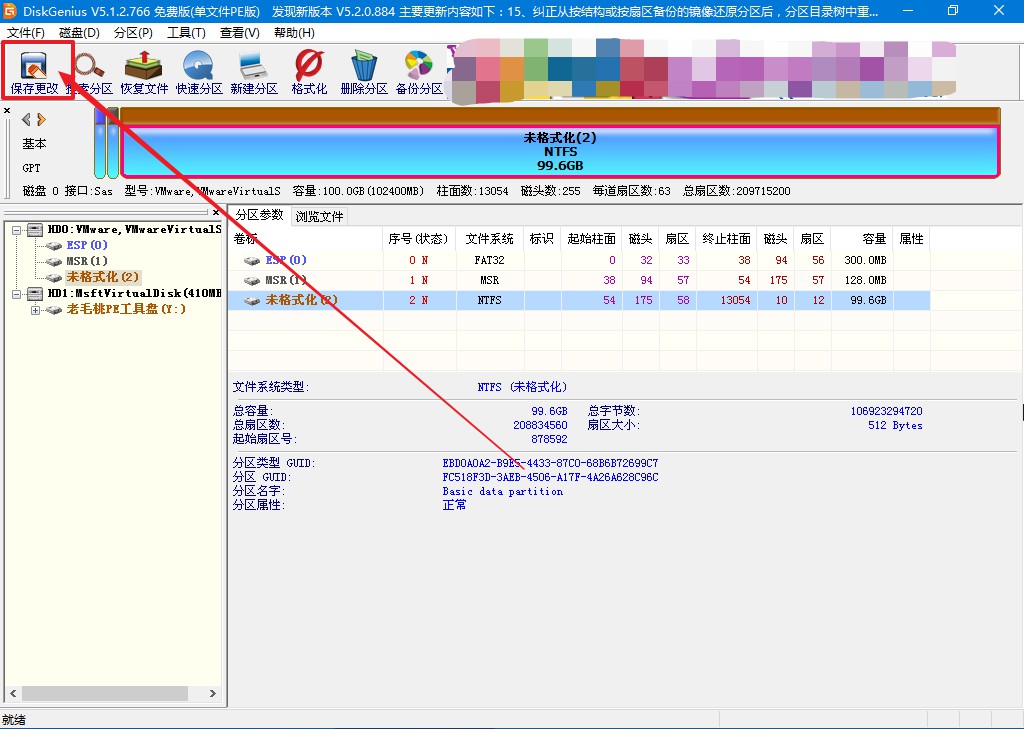This screenshot has width=1024, height=729.
Task: Go to previous disk arrow
Action: tap(26, 120)
